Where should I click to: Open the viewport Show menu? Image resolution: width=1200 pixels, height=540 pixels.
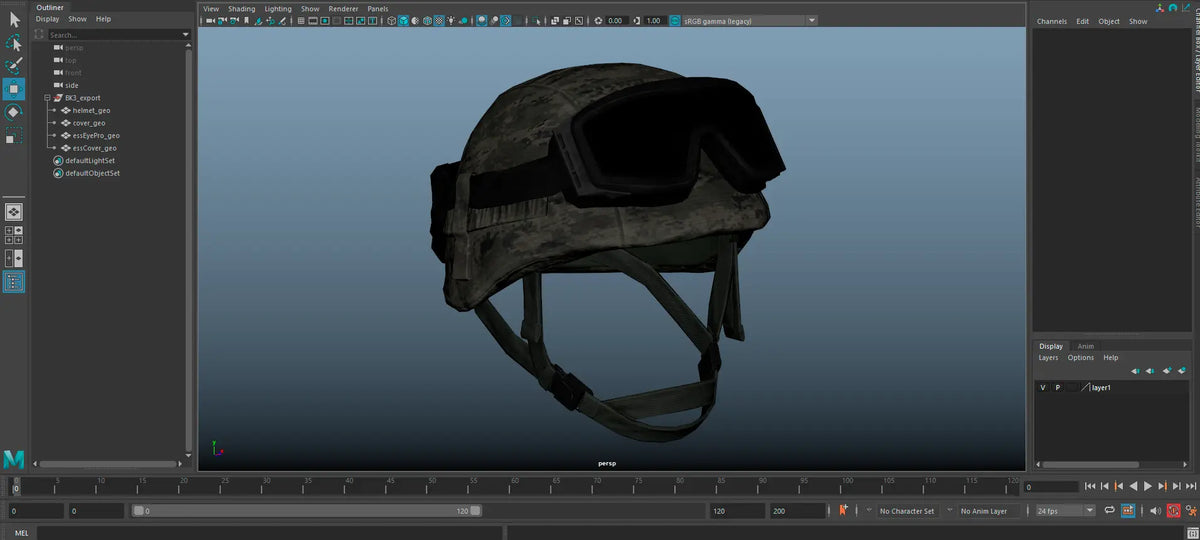(310, 8)
